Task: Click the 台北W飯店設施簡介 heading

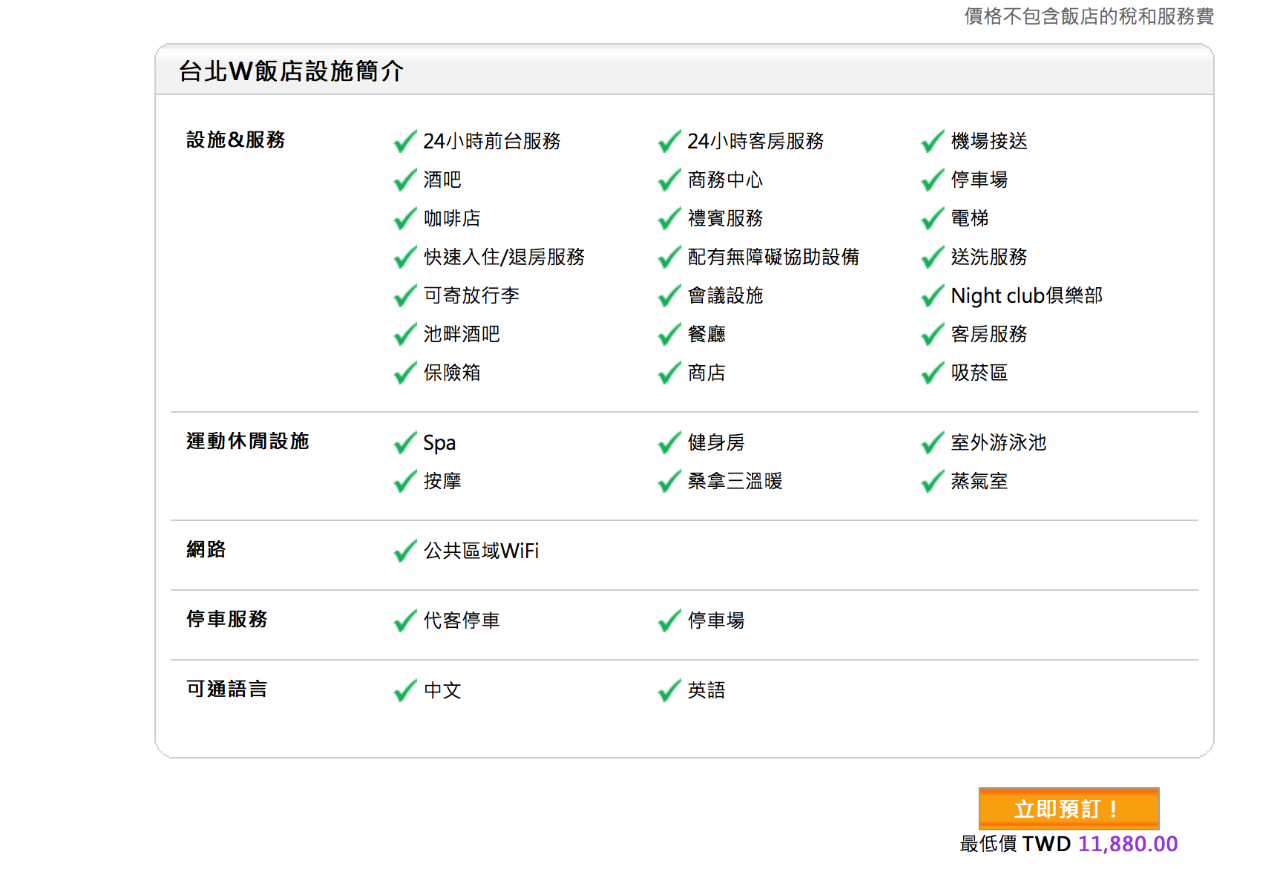Action: pos(291,71)
